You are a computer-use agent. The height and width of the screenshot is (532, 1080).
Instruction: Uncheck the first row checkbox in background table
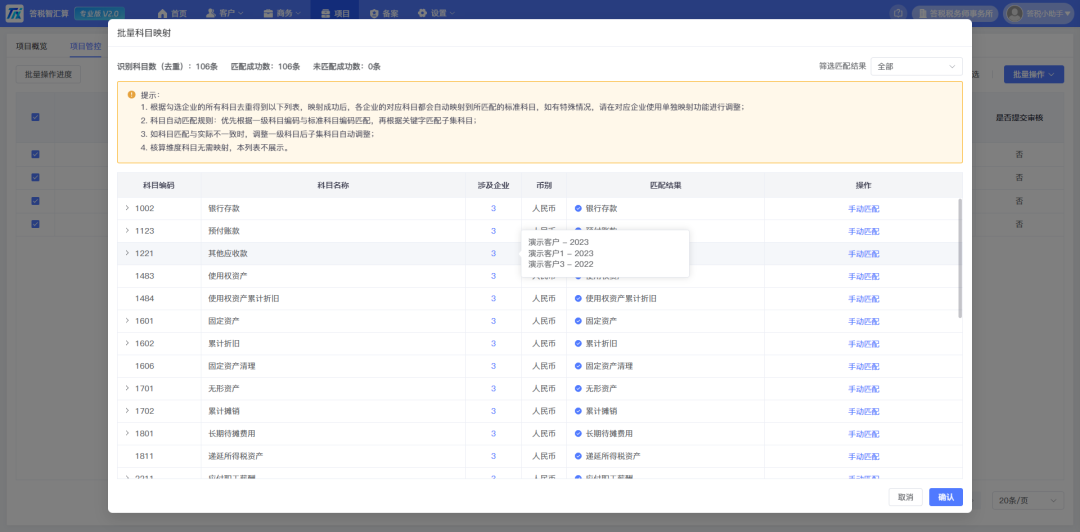click(35, 154)
